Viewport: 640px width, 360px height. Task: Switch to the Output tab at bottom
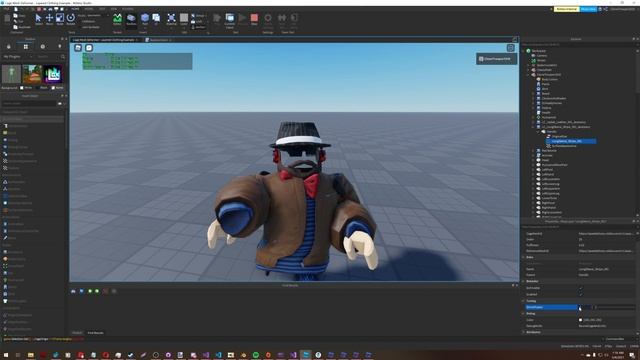[77, 333]
